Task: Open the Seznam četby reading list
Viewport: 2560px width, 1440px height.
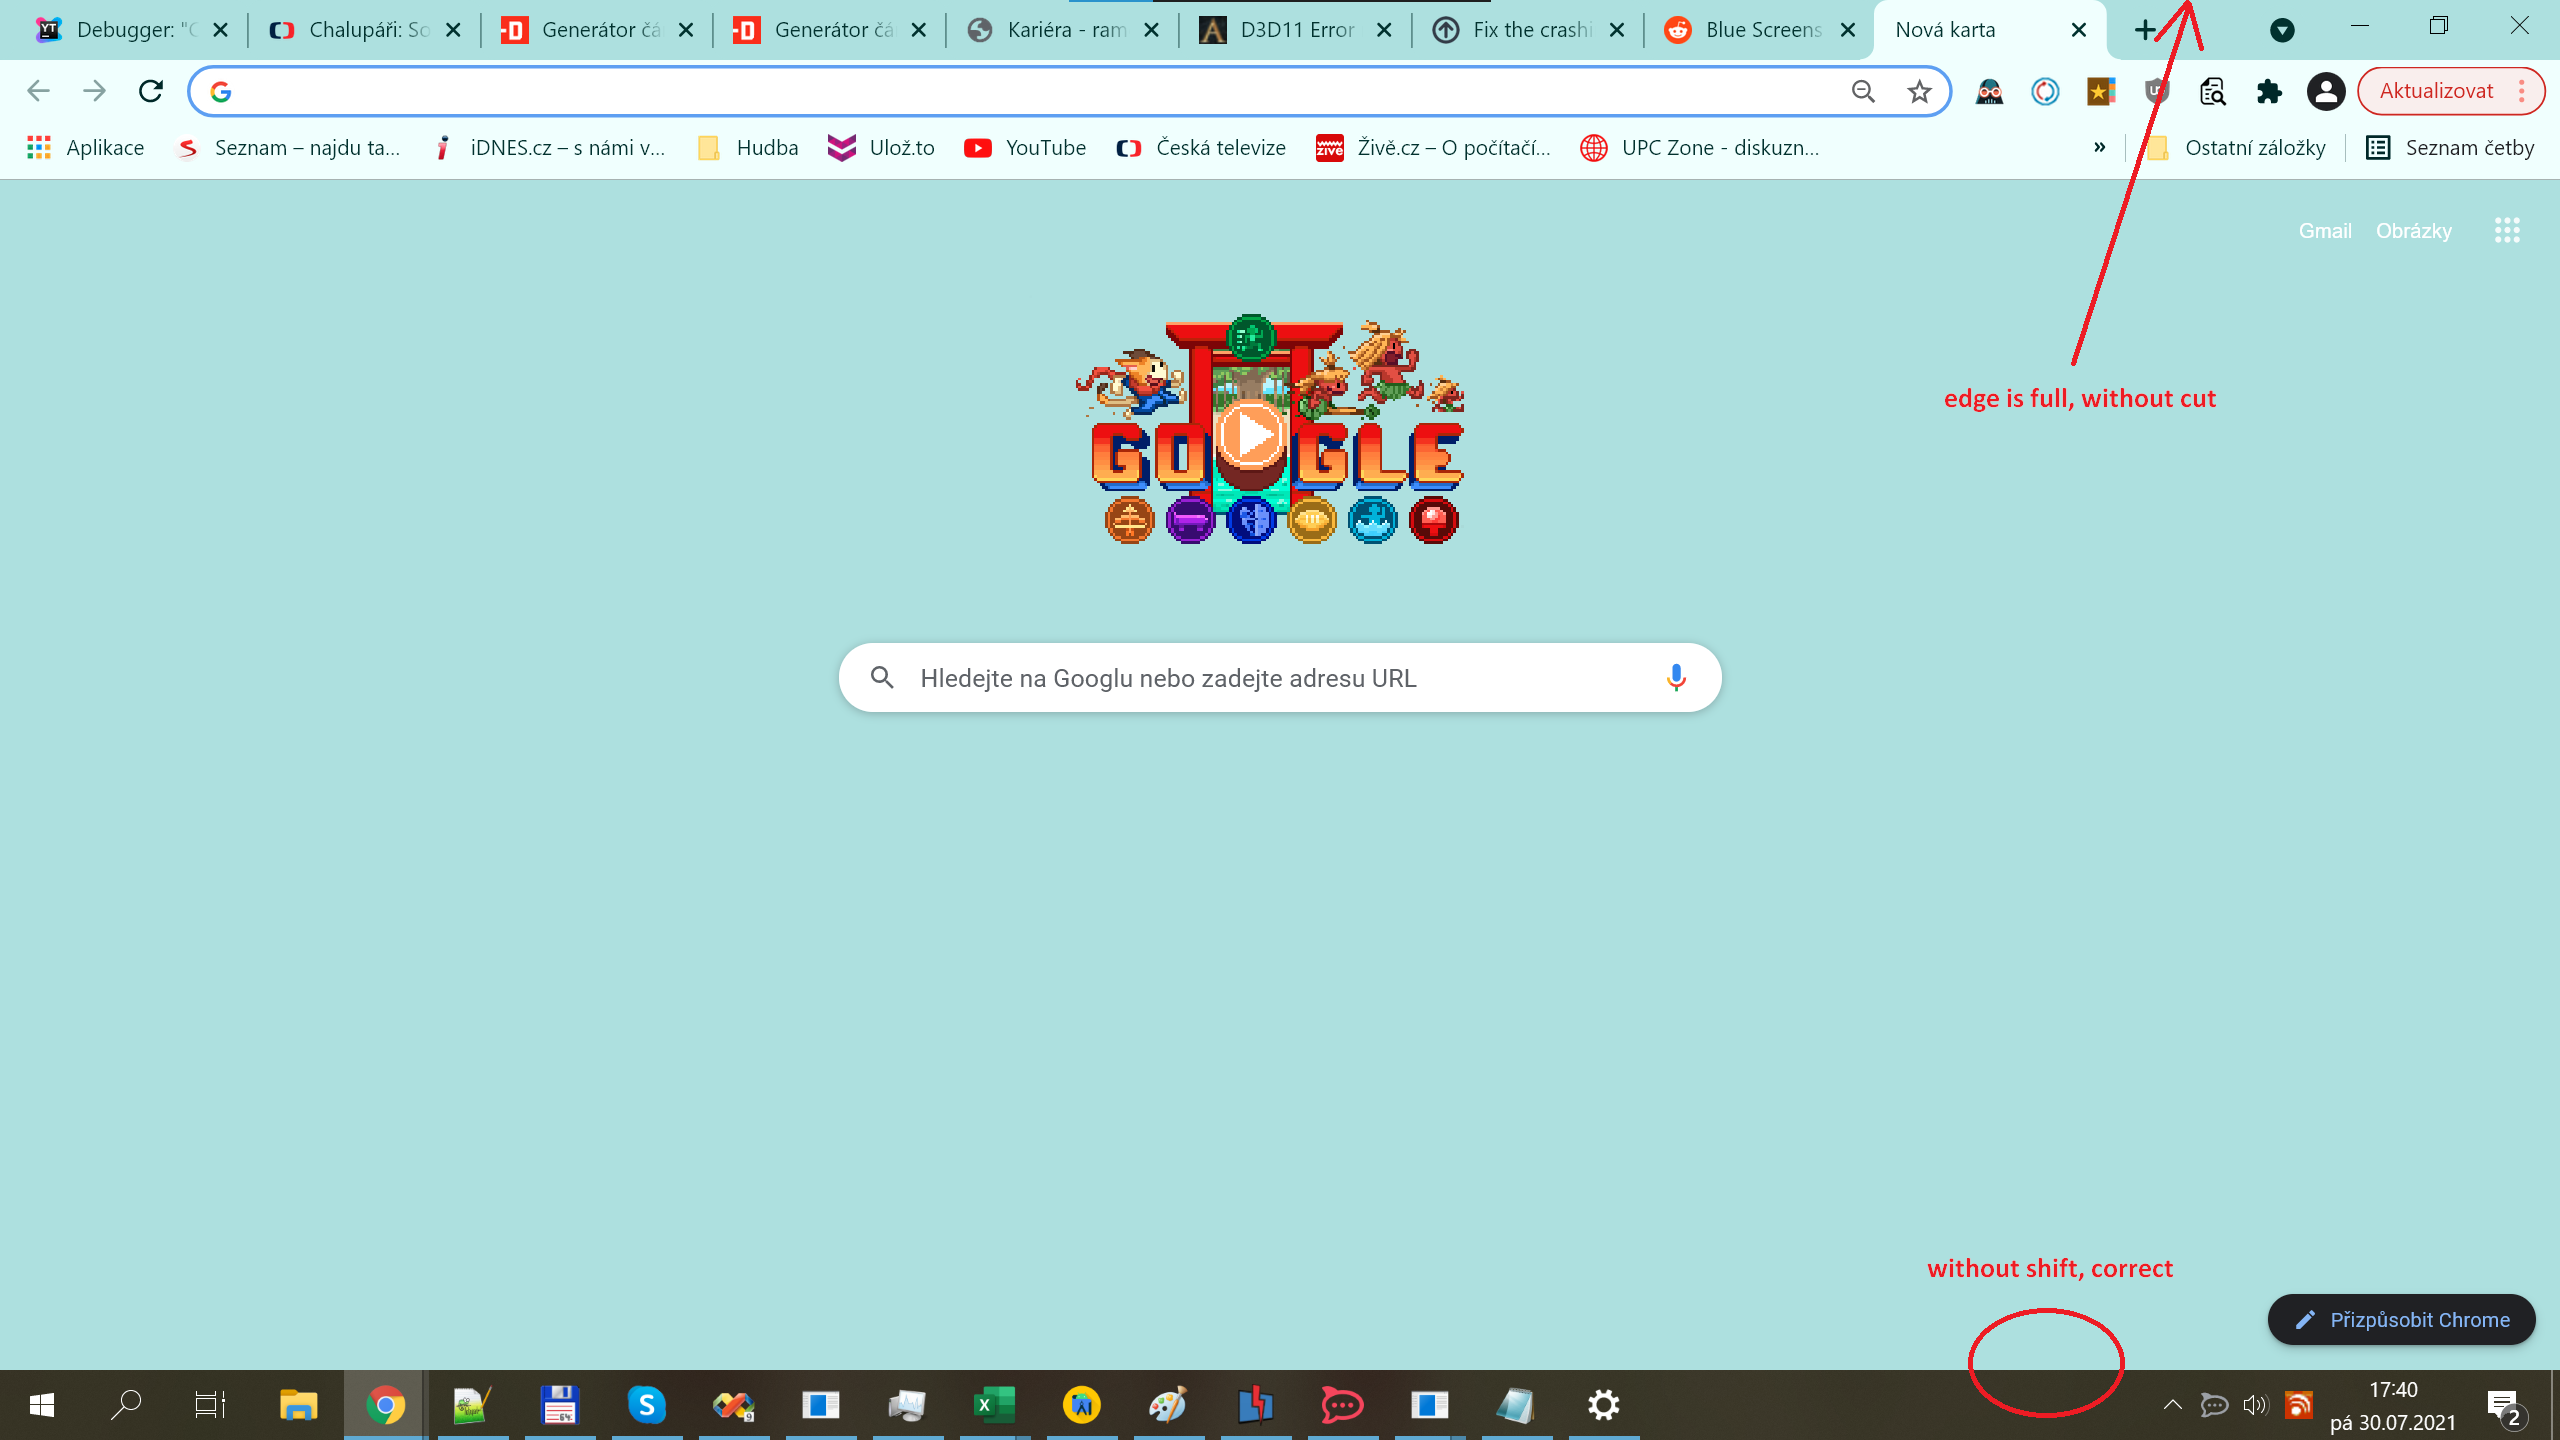Action: coord(2450,148)
